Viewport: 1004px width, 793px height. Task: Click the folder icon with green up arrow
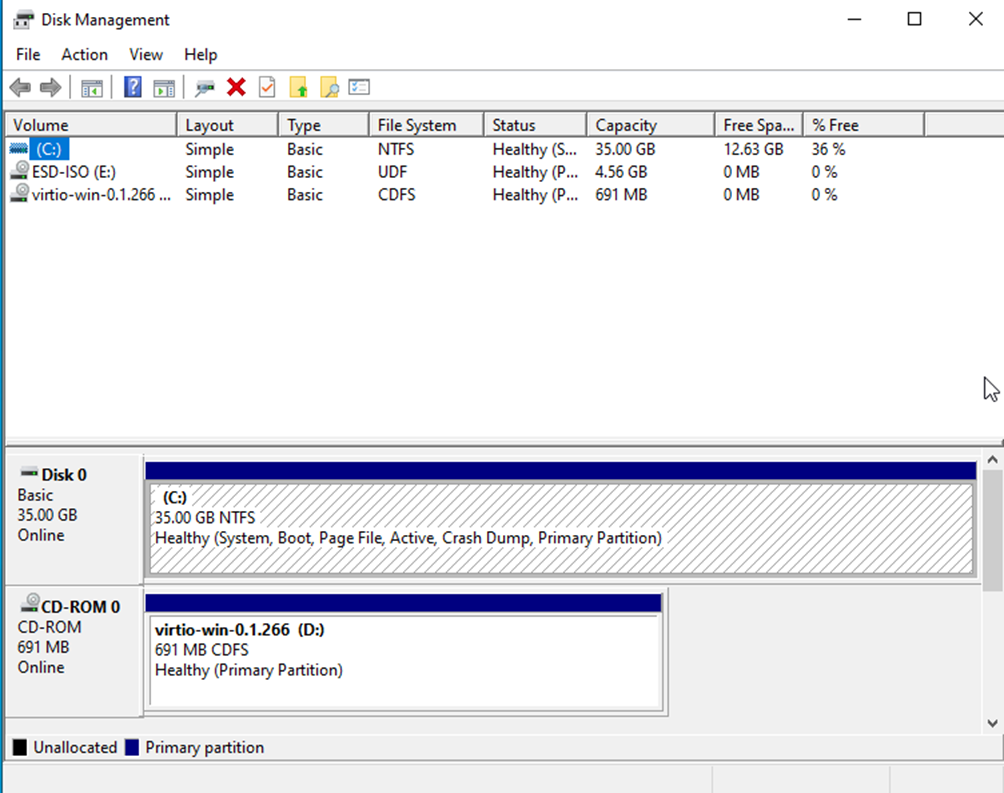coord(298,88)
